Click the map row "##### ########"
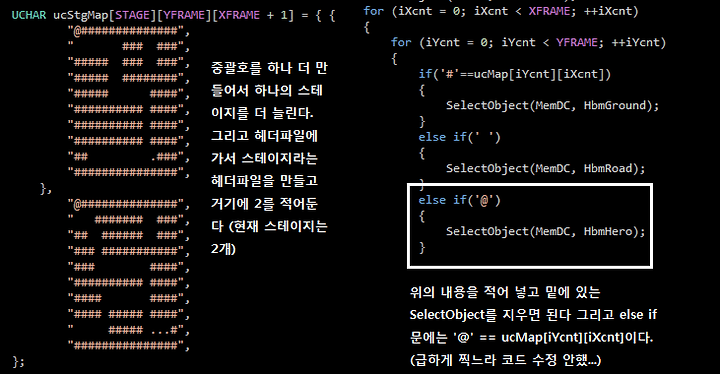This screenshot has height=374, width=720. (129, 78)
